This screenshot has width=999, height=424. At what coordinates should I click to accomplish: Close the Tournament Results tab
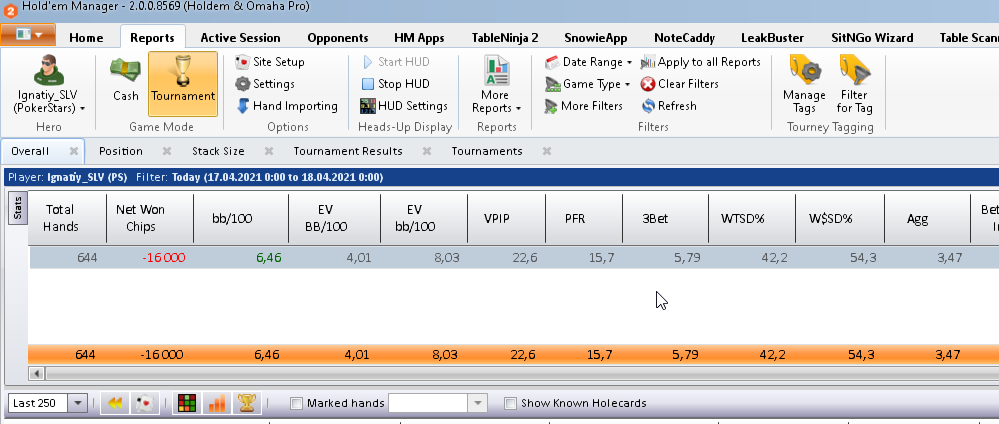(427, 151)
